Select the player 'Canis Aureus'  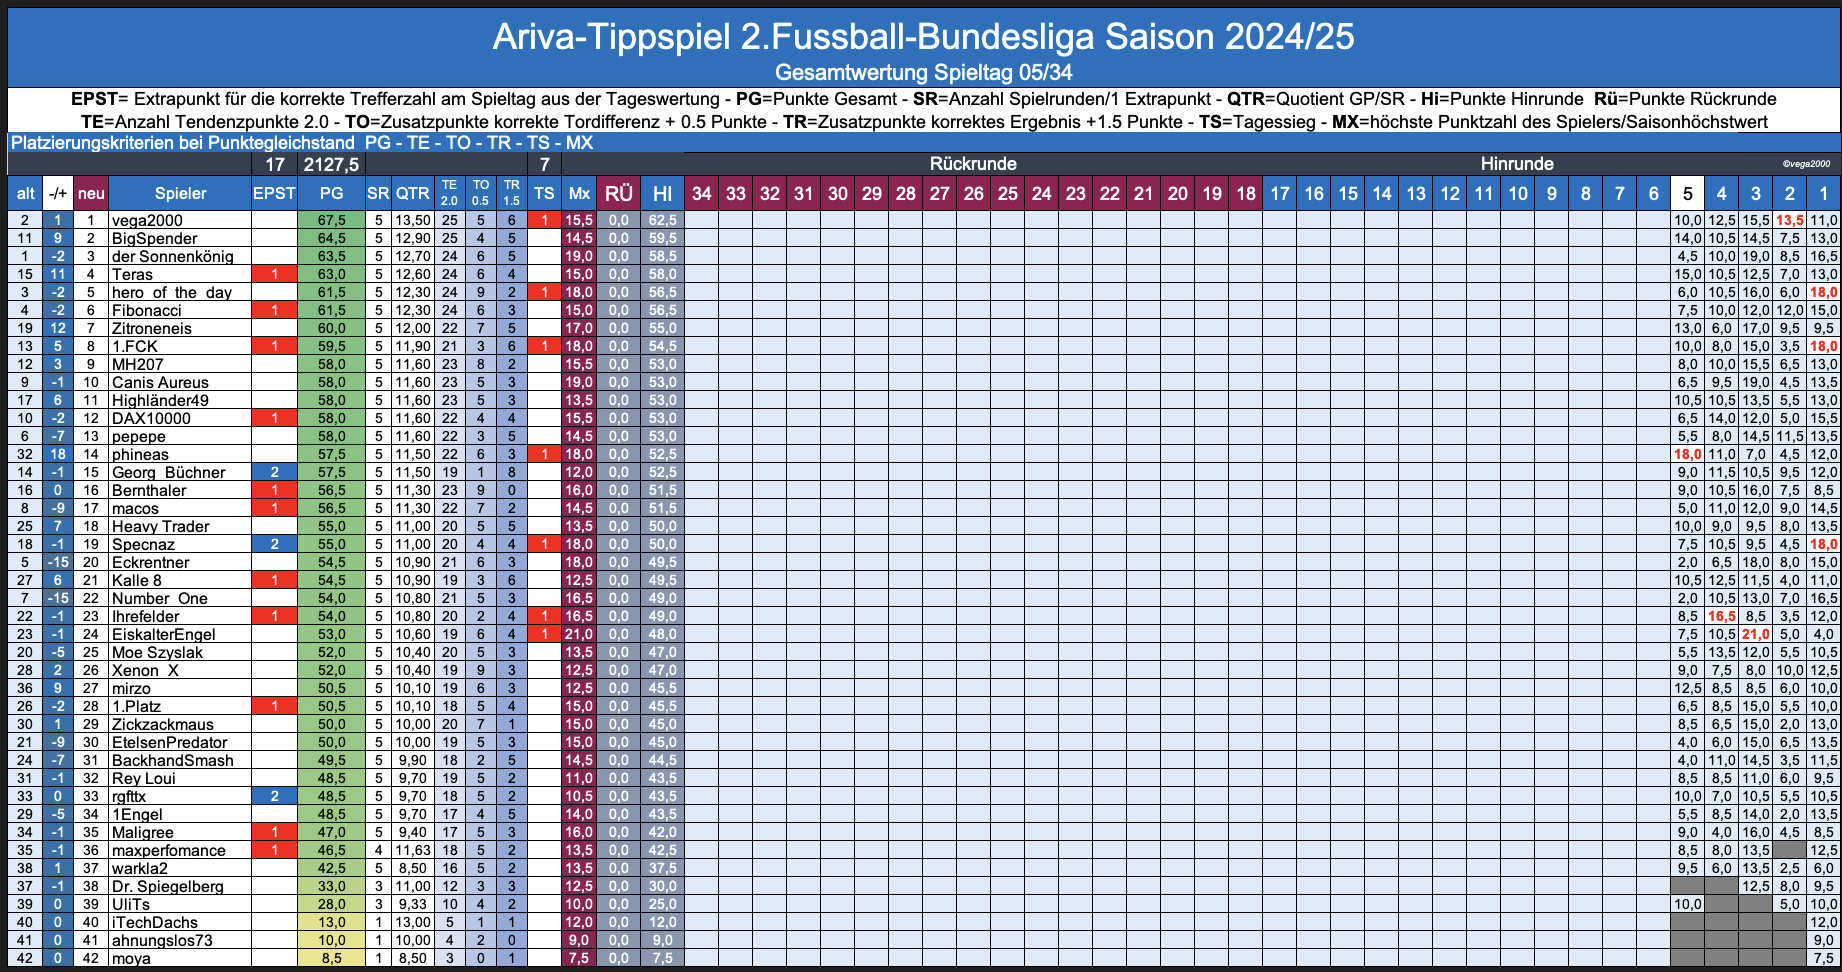click(160, 382)
